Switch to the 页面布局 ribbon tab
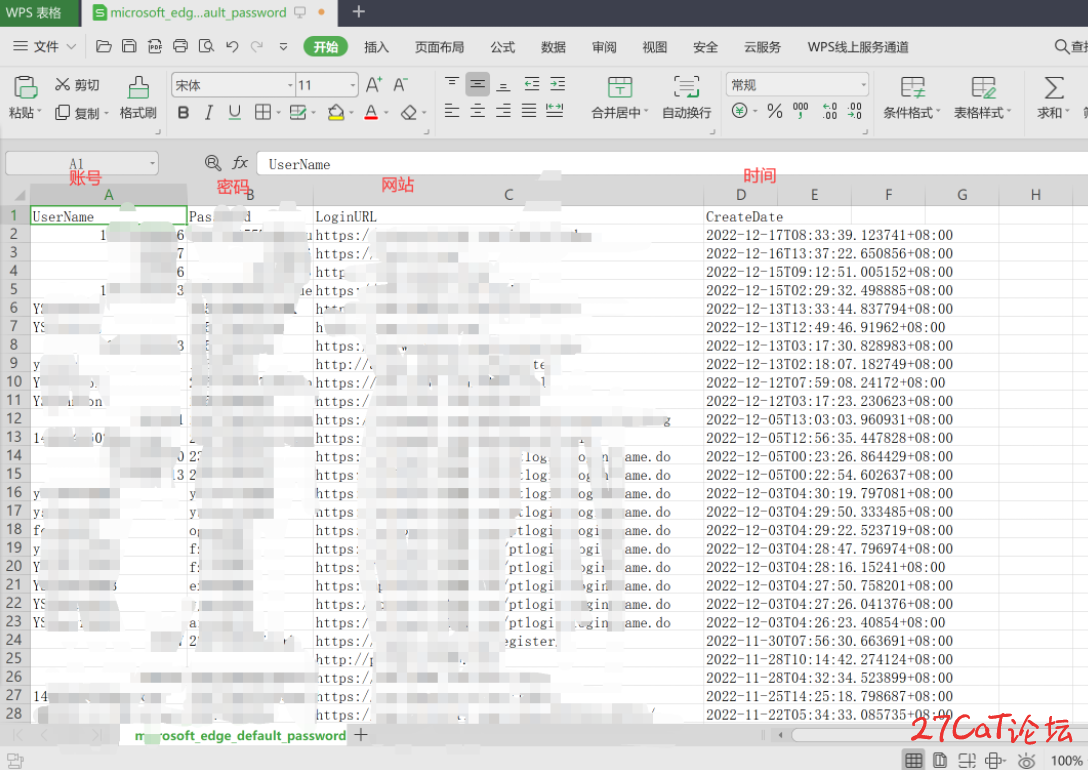Image resolution: width=1088 pixels, height=770 pixels. 439,47
